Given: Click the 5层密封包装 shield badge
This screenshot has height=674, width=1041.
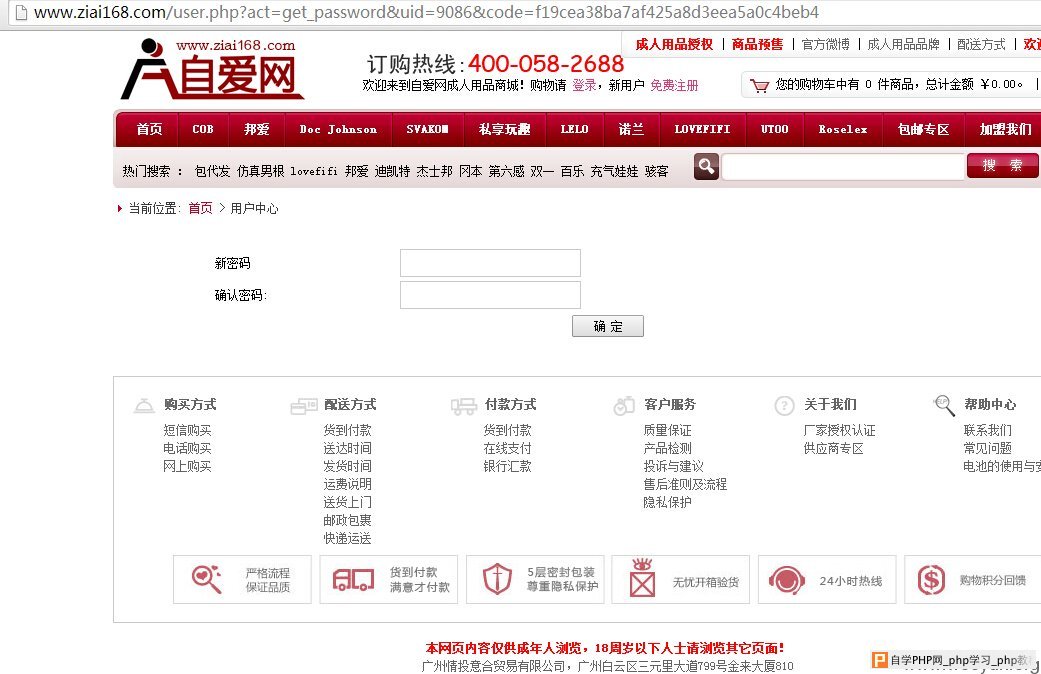Looking at the screenshot, I should (x=535, y=580).
